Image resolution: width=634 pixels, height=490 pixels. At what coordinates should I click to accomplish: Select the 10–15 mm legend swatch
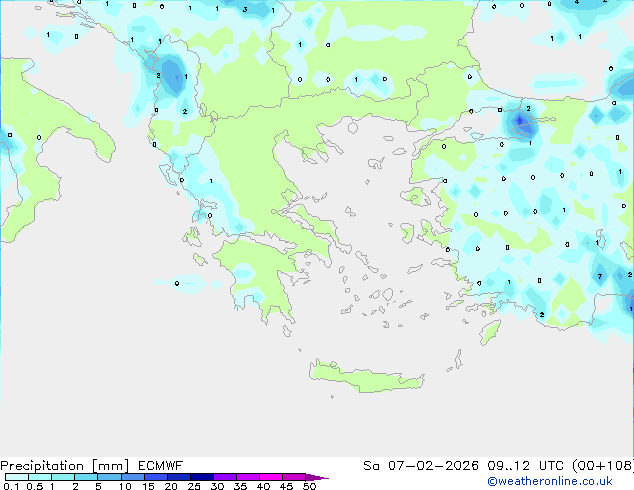(x=132, y=477)
